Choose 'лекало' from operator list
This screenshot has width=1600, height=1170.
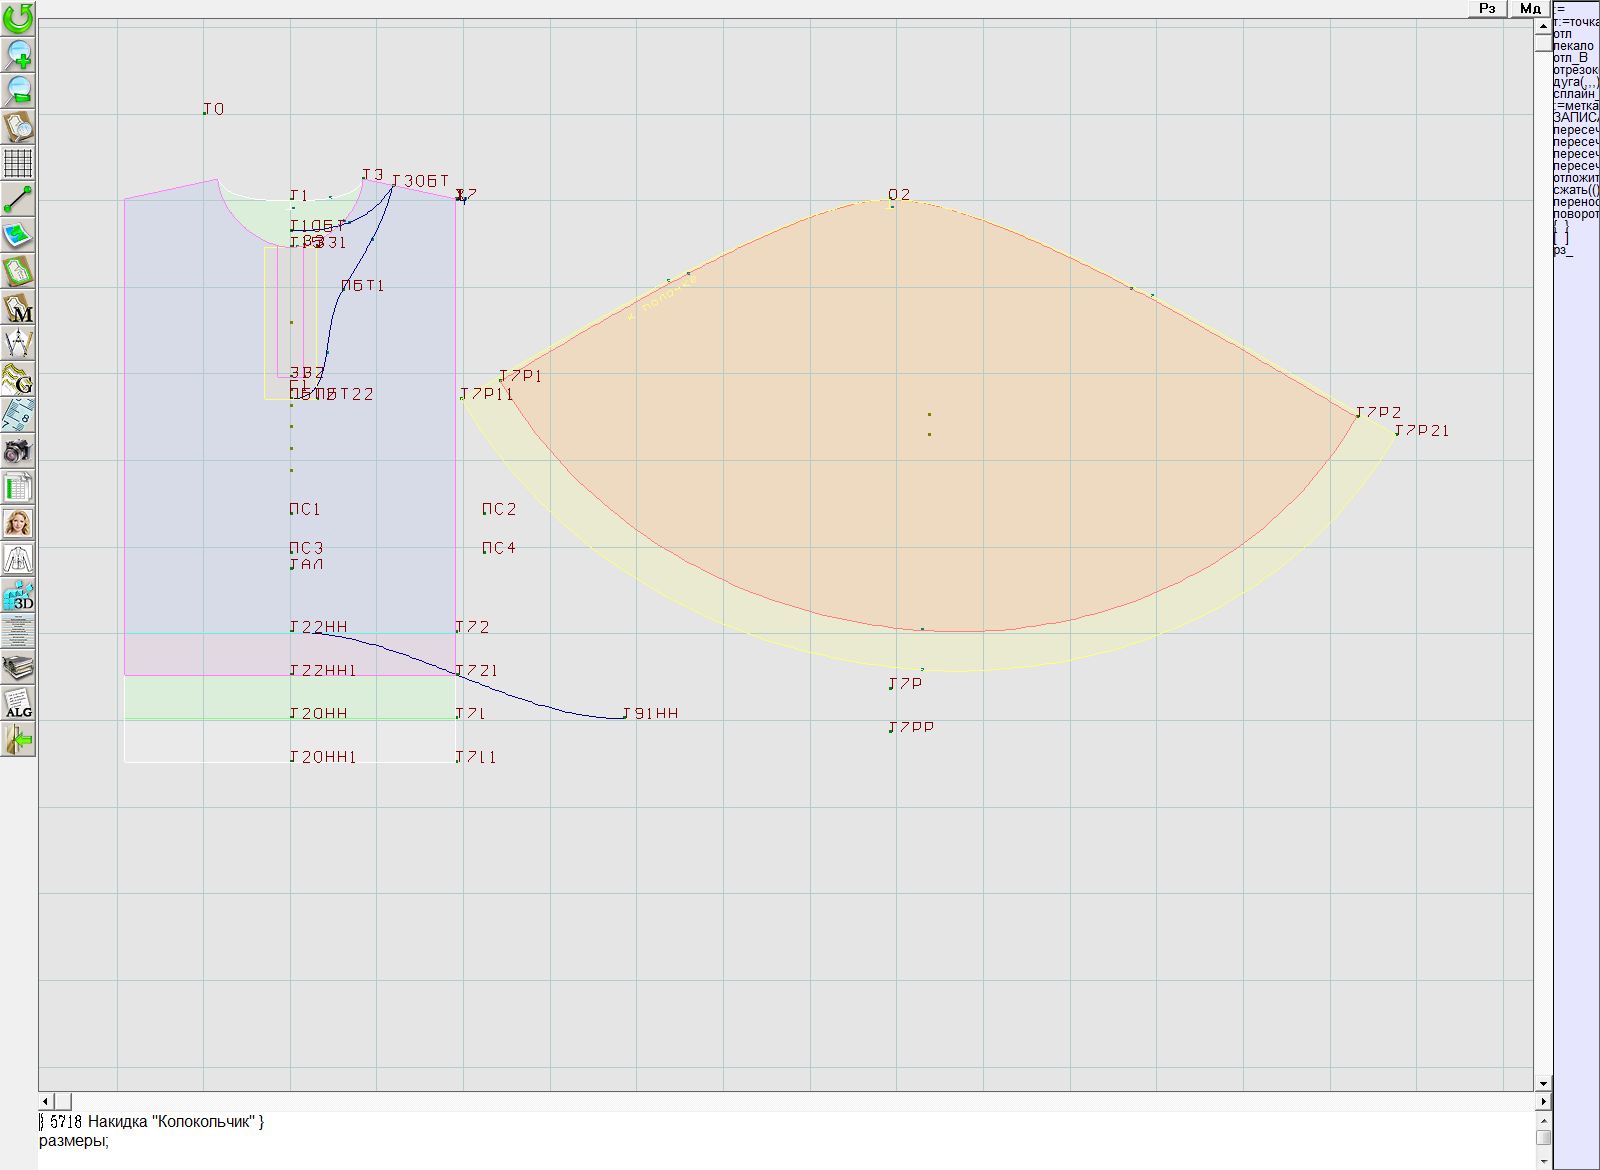[1573, 46]
